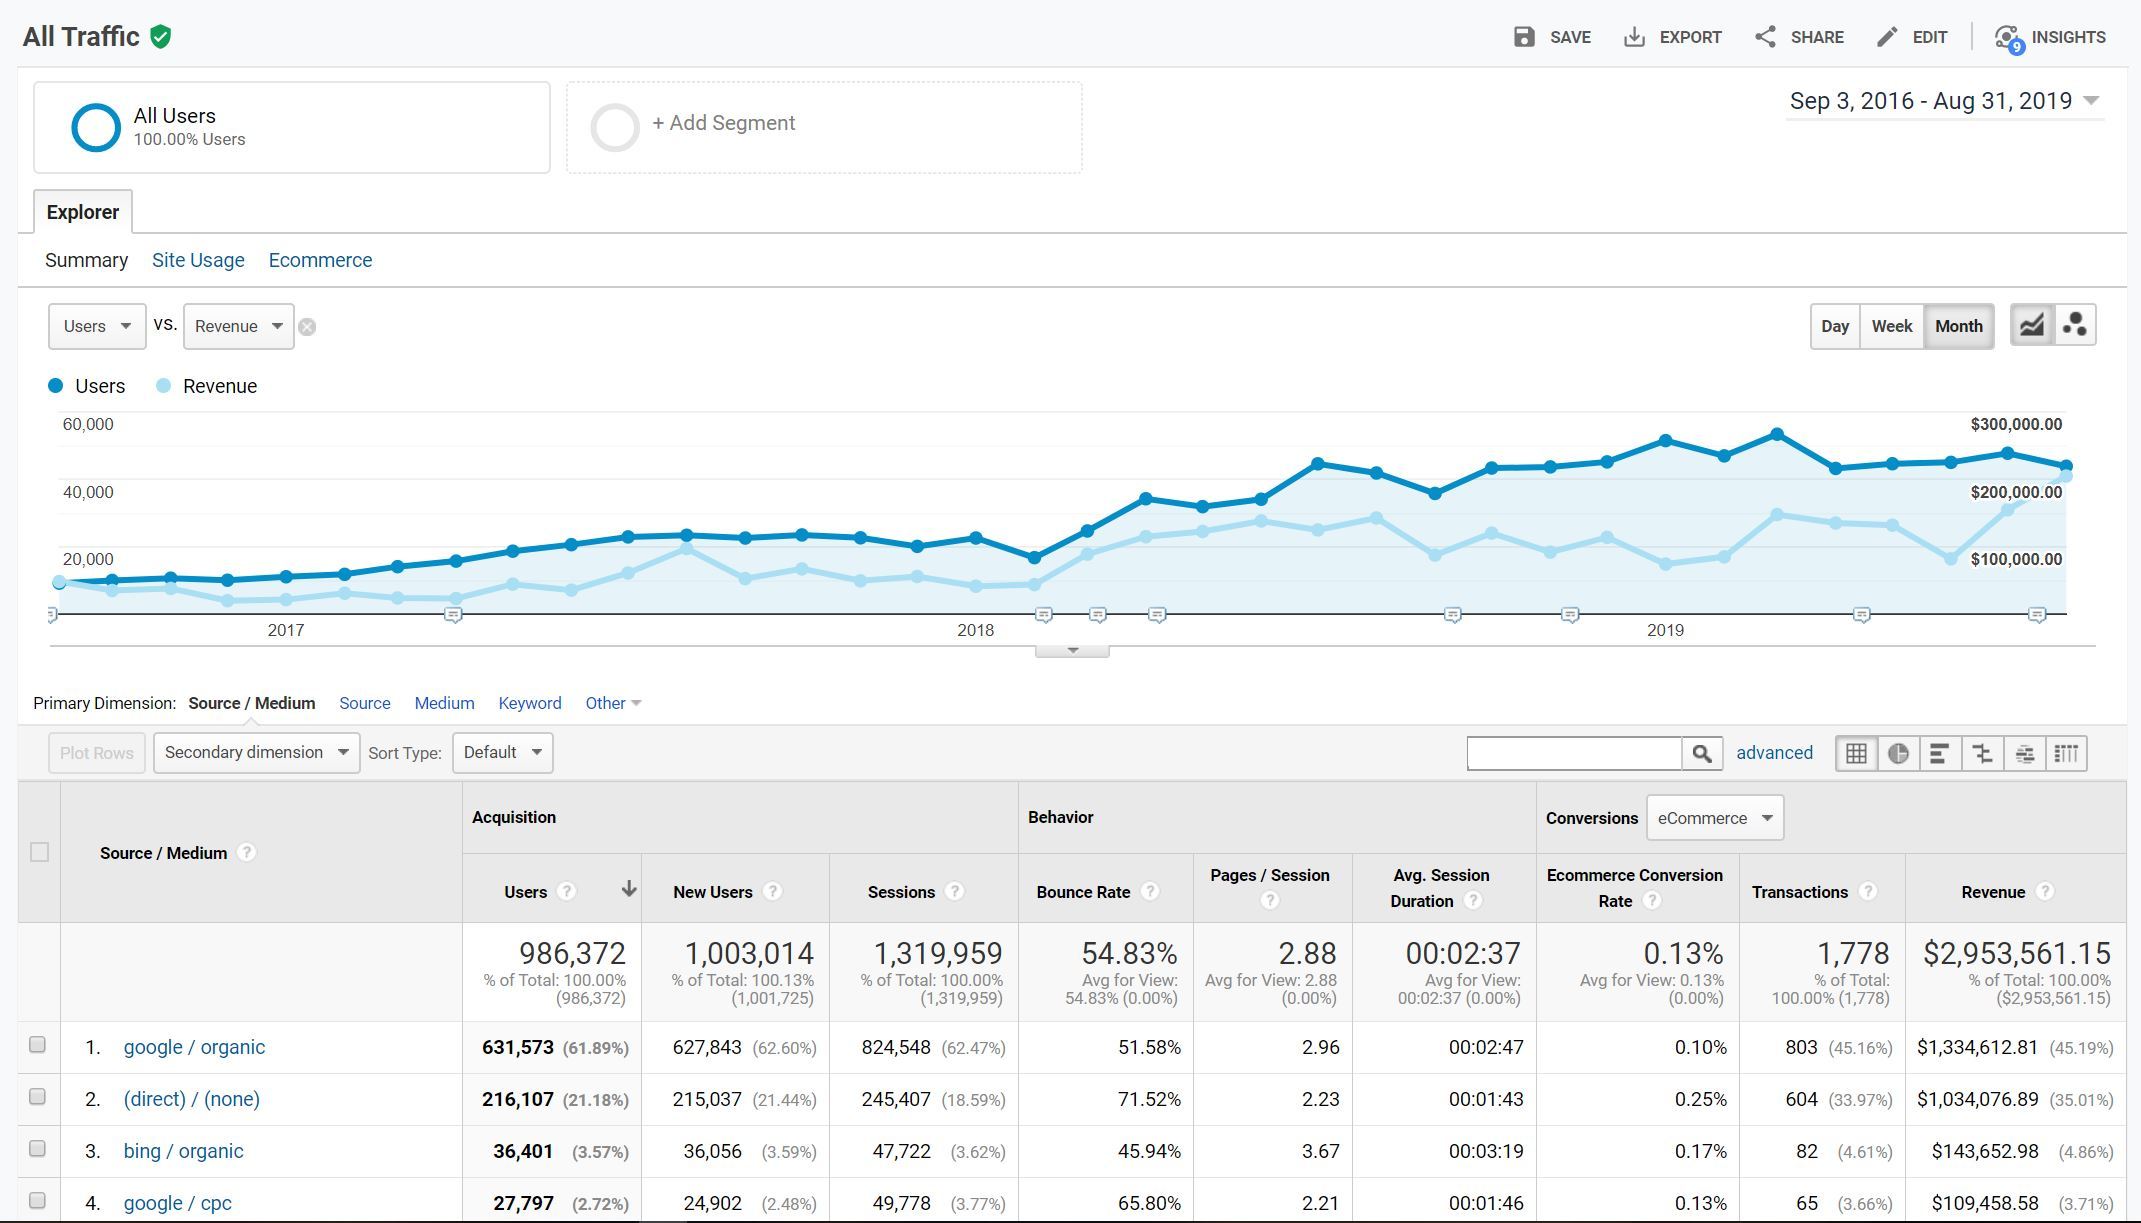
Task: Select the Percentage pie view icon
Action: 1898,753
